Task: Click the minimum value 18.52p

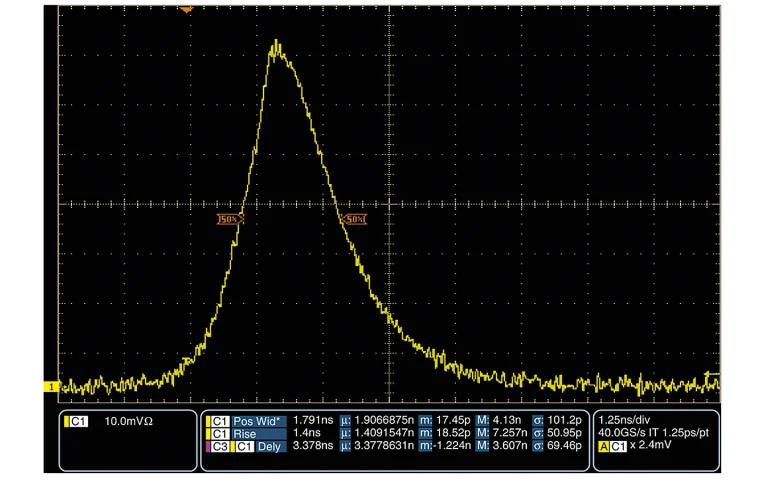Action: (x=452, y=433)
